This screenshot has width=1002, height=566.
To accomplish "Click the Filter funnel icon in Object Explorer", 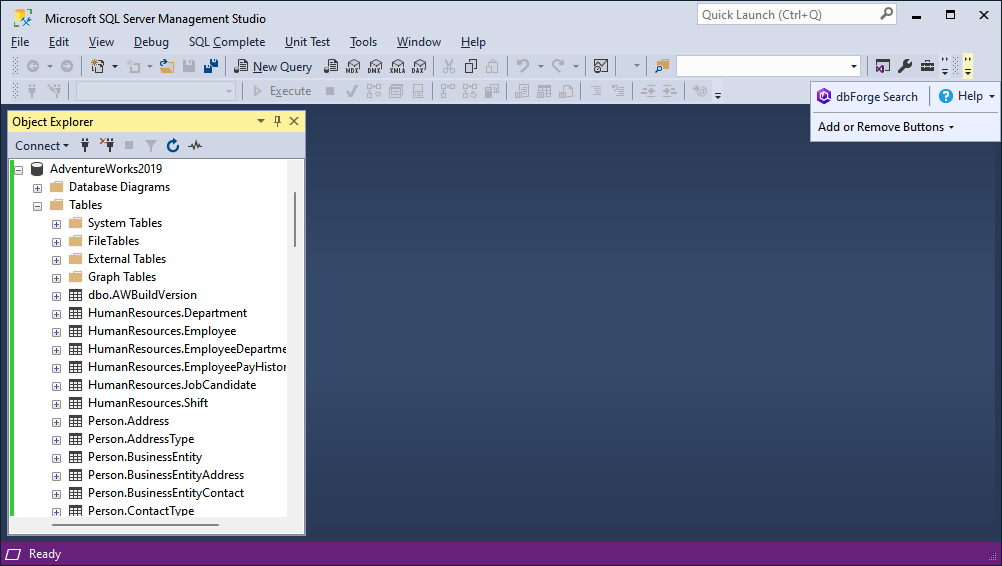I will pos(151,146).
